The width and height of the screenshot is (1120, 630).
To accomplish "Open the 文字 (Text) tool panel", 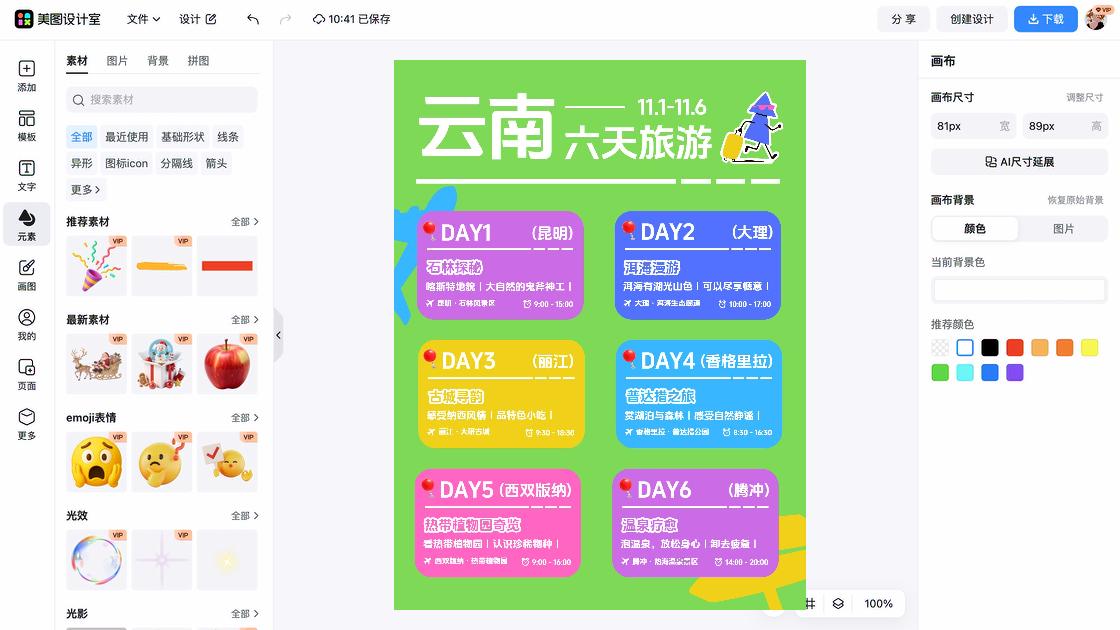I will point(26,172).
